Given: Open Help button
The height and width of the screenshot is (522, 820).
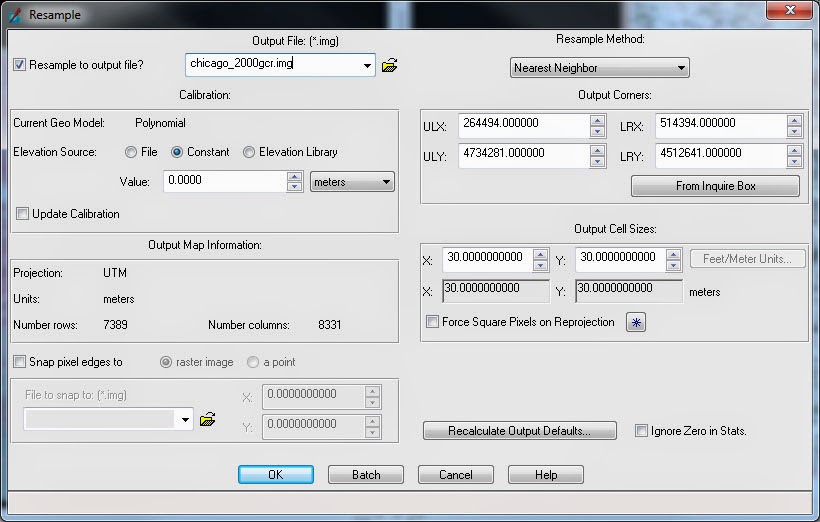Looking at the screenshot, I should pos(545,474).
